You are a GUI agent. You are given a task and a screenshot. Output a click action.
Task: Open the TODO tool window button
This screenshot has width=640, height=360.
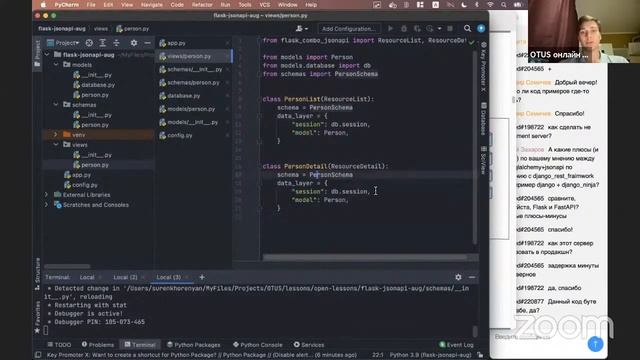(x=60, y=345)
